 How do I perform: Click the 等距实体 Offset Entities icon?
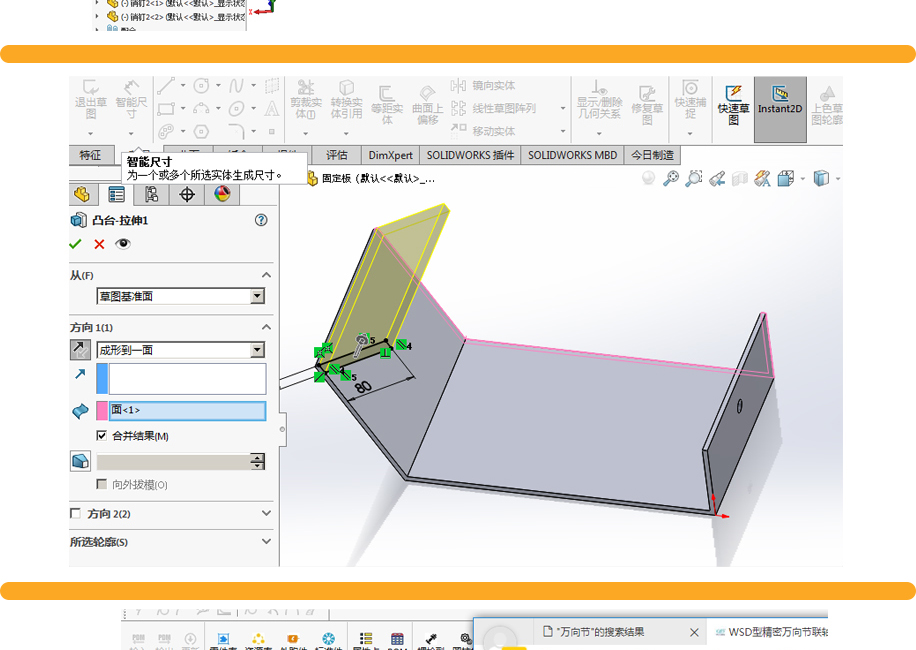pyautogui.click(x=386, y=93)
